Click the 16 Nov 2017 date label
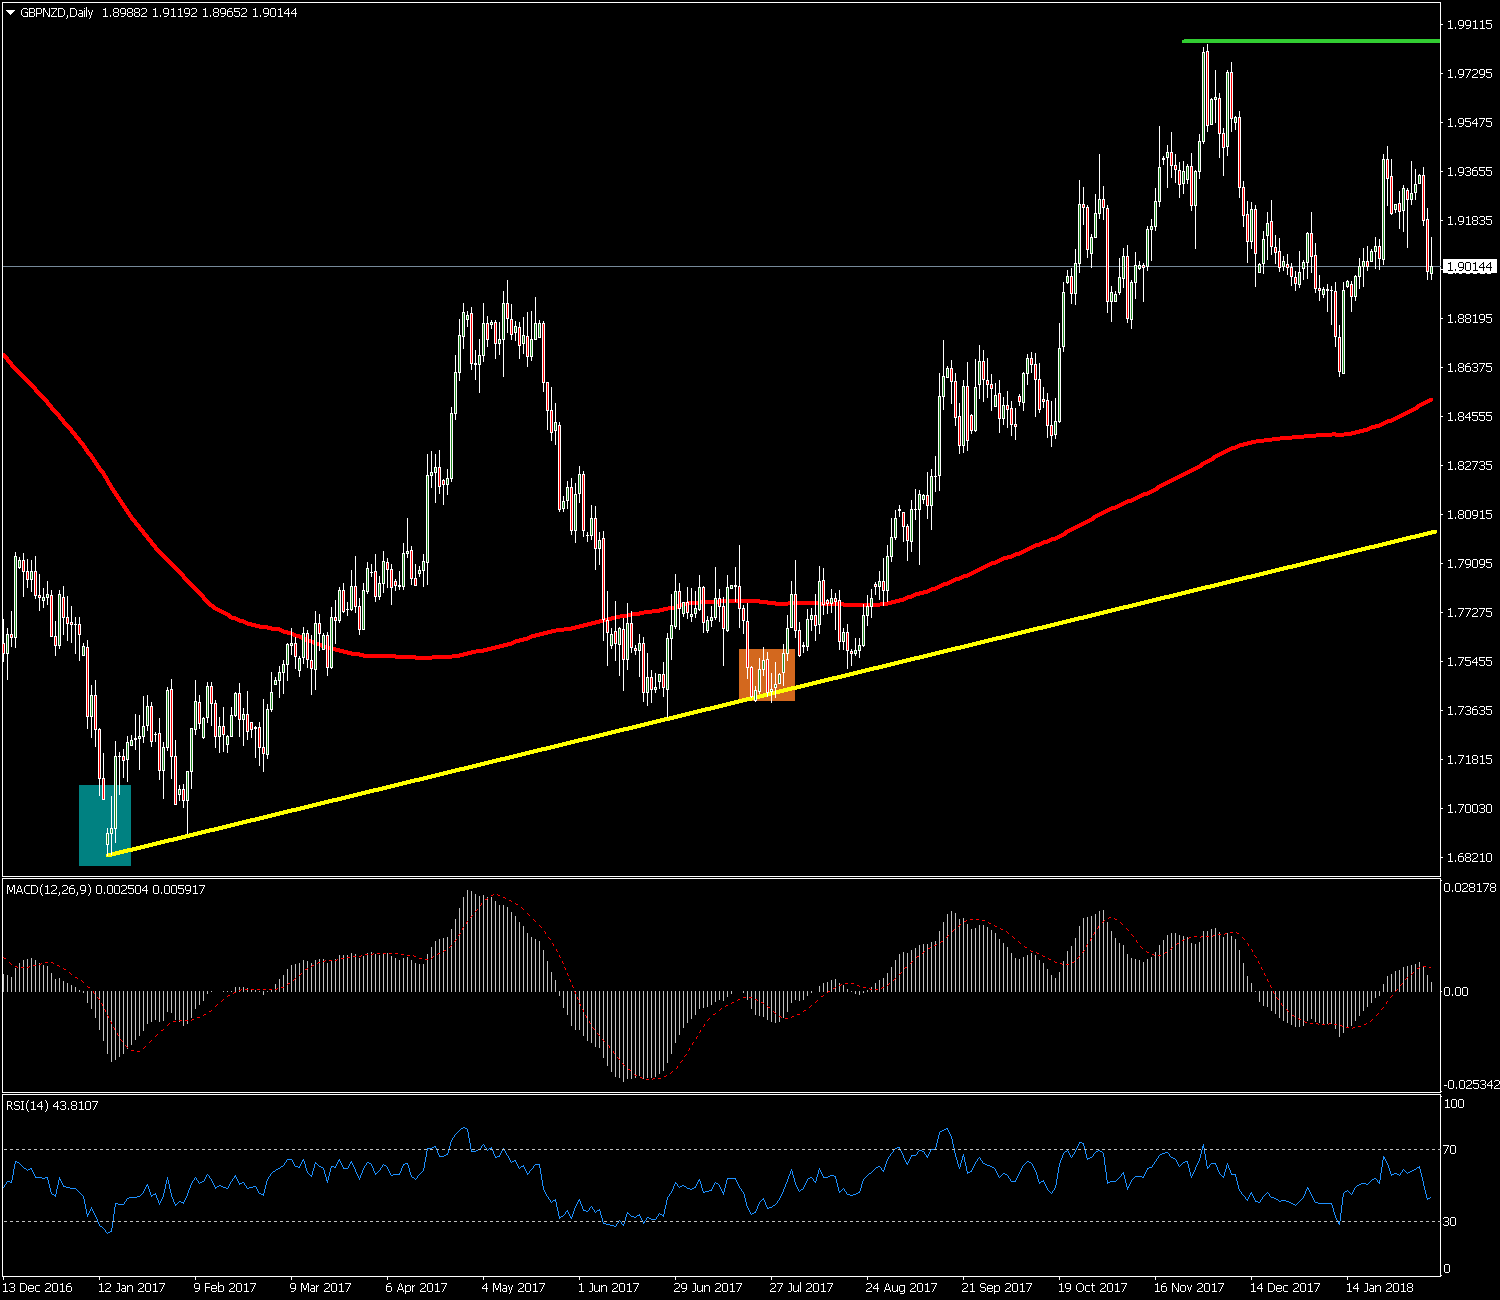Image resolution: width=1500 pixels, height=1300 pixels. [x=1189, y=1287]
